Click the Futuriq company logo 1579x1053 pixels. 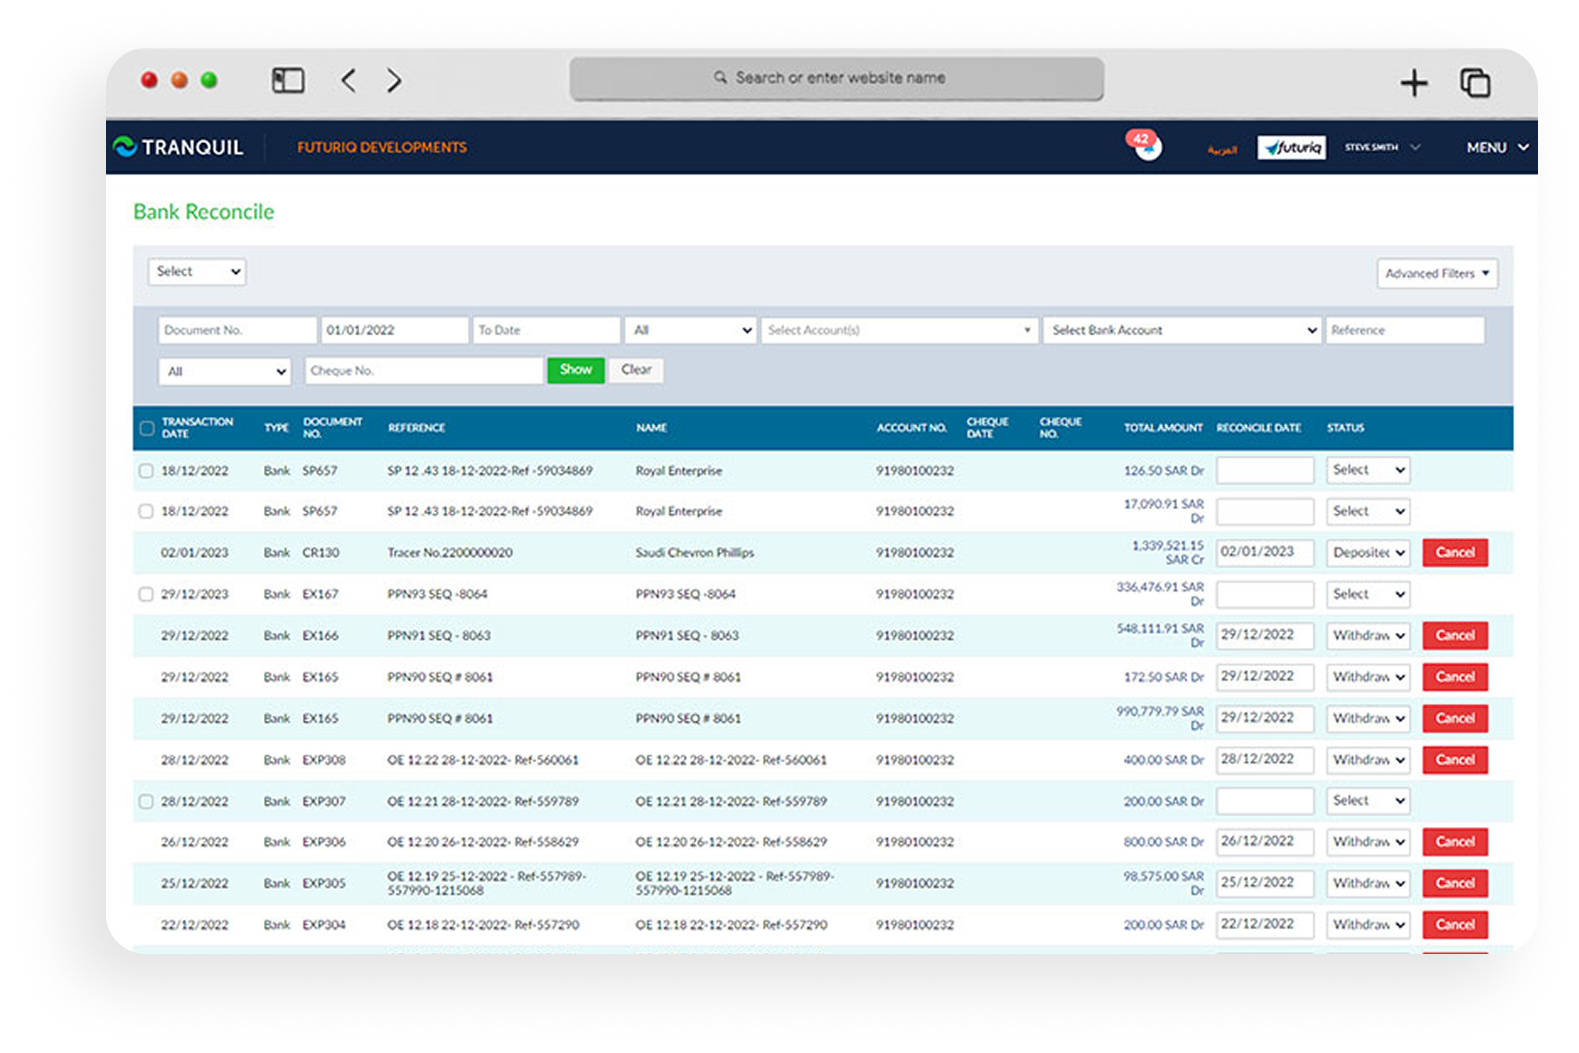(1291, 148)
